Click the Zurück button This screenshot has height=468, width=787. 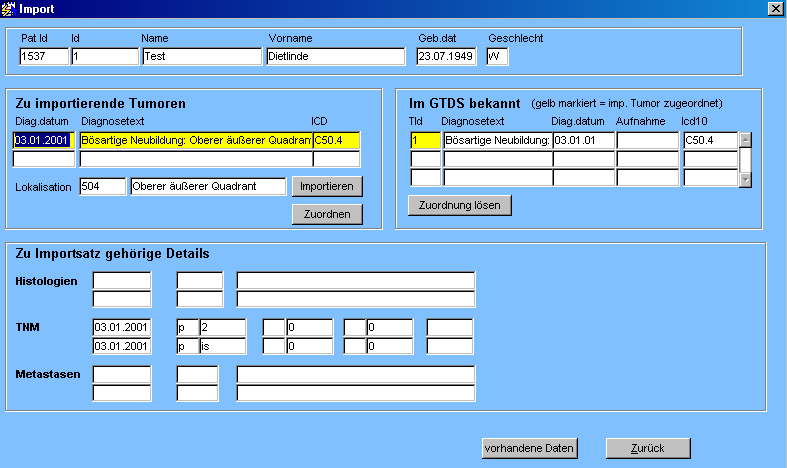pos(648,448)
